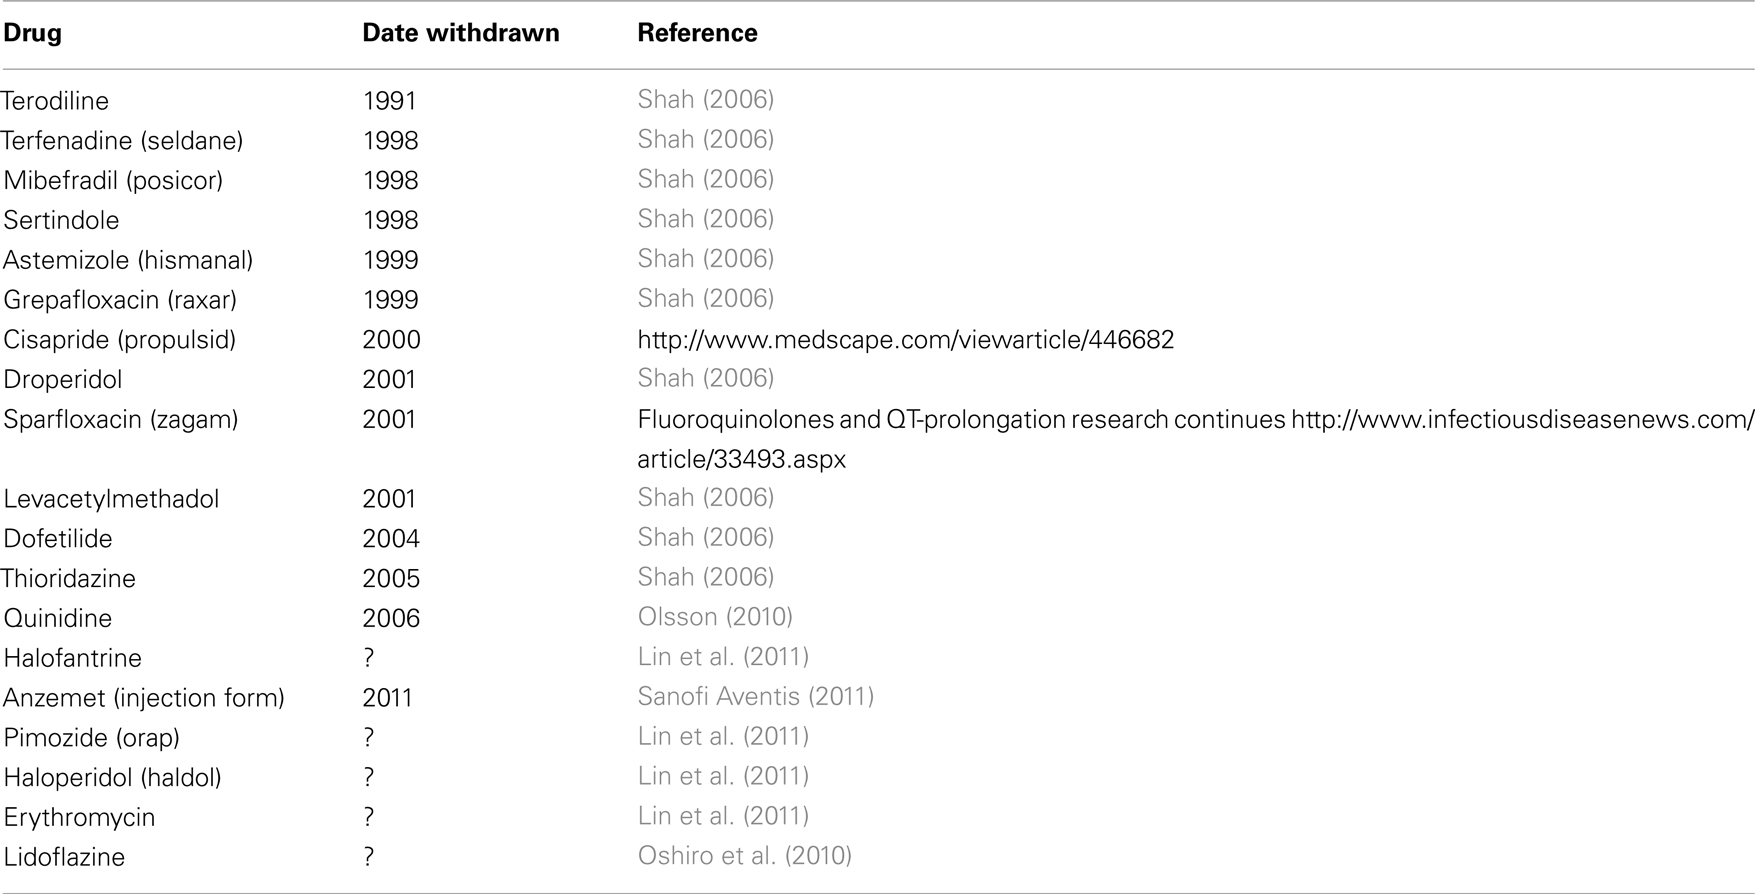Select the Sertindole drug name
The height and width of the screenshot is (894, 1755).
(x=61, y=220)
